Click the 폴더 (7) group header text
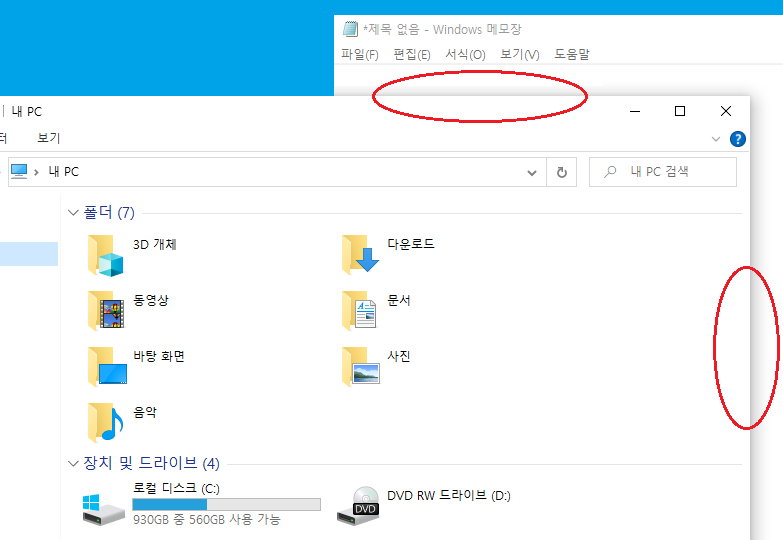Image resolution: width=783 pixels, height=540 pixels. 109,212
